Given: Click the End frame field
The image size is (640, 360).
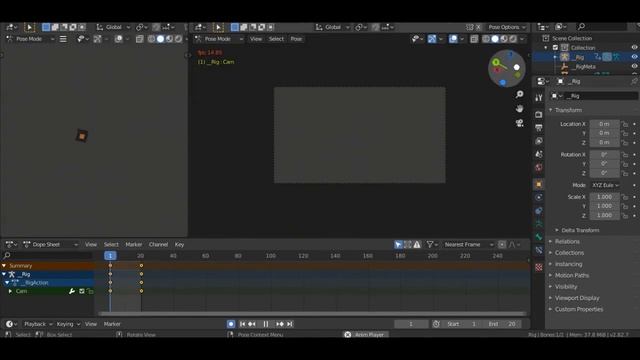Looking at the screenshot, I should [503, 324].
